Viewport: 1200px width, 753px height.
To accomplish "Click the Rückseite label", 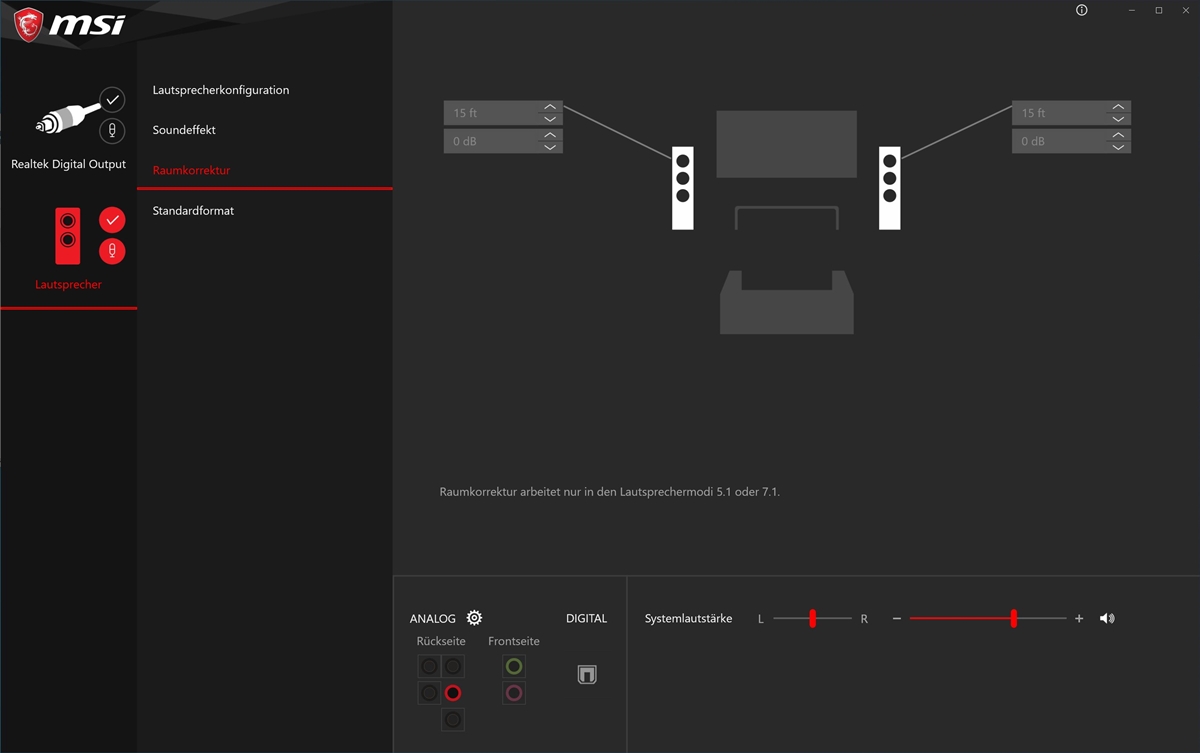I will click(x=441, y=642).
